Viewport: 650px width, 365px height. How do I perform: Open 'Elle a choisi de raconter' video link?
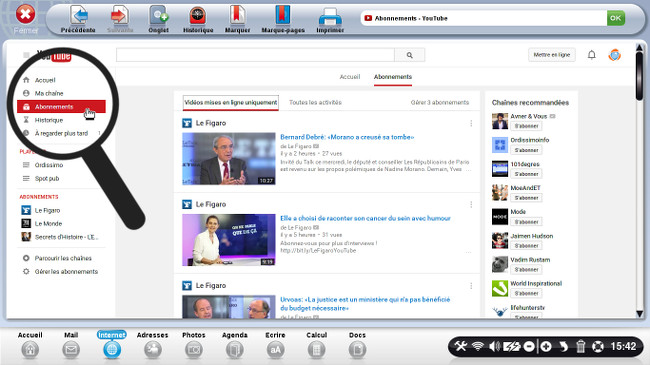coord(365,218)
